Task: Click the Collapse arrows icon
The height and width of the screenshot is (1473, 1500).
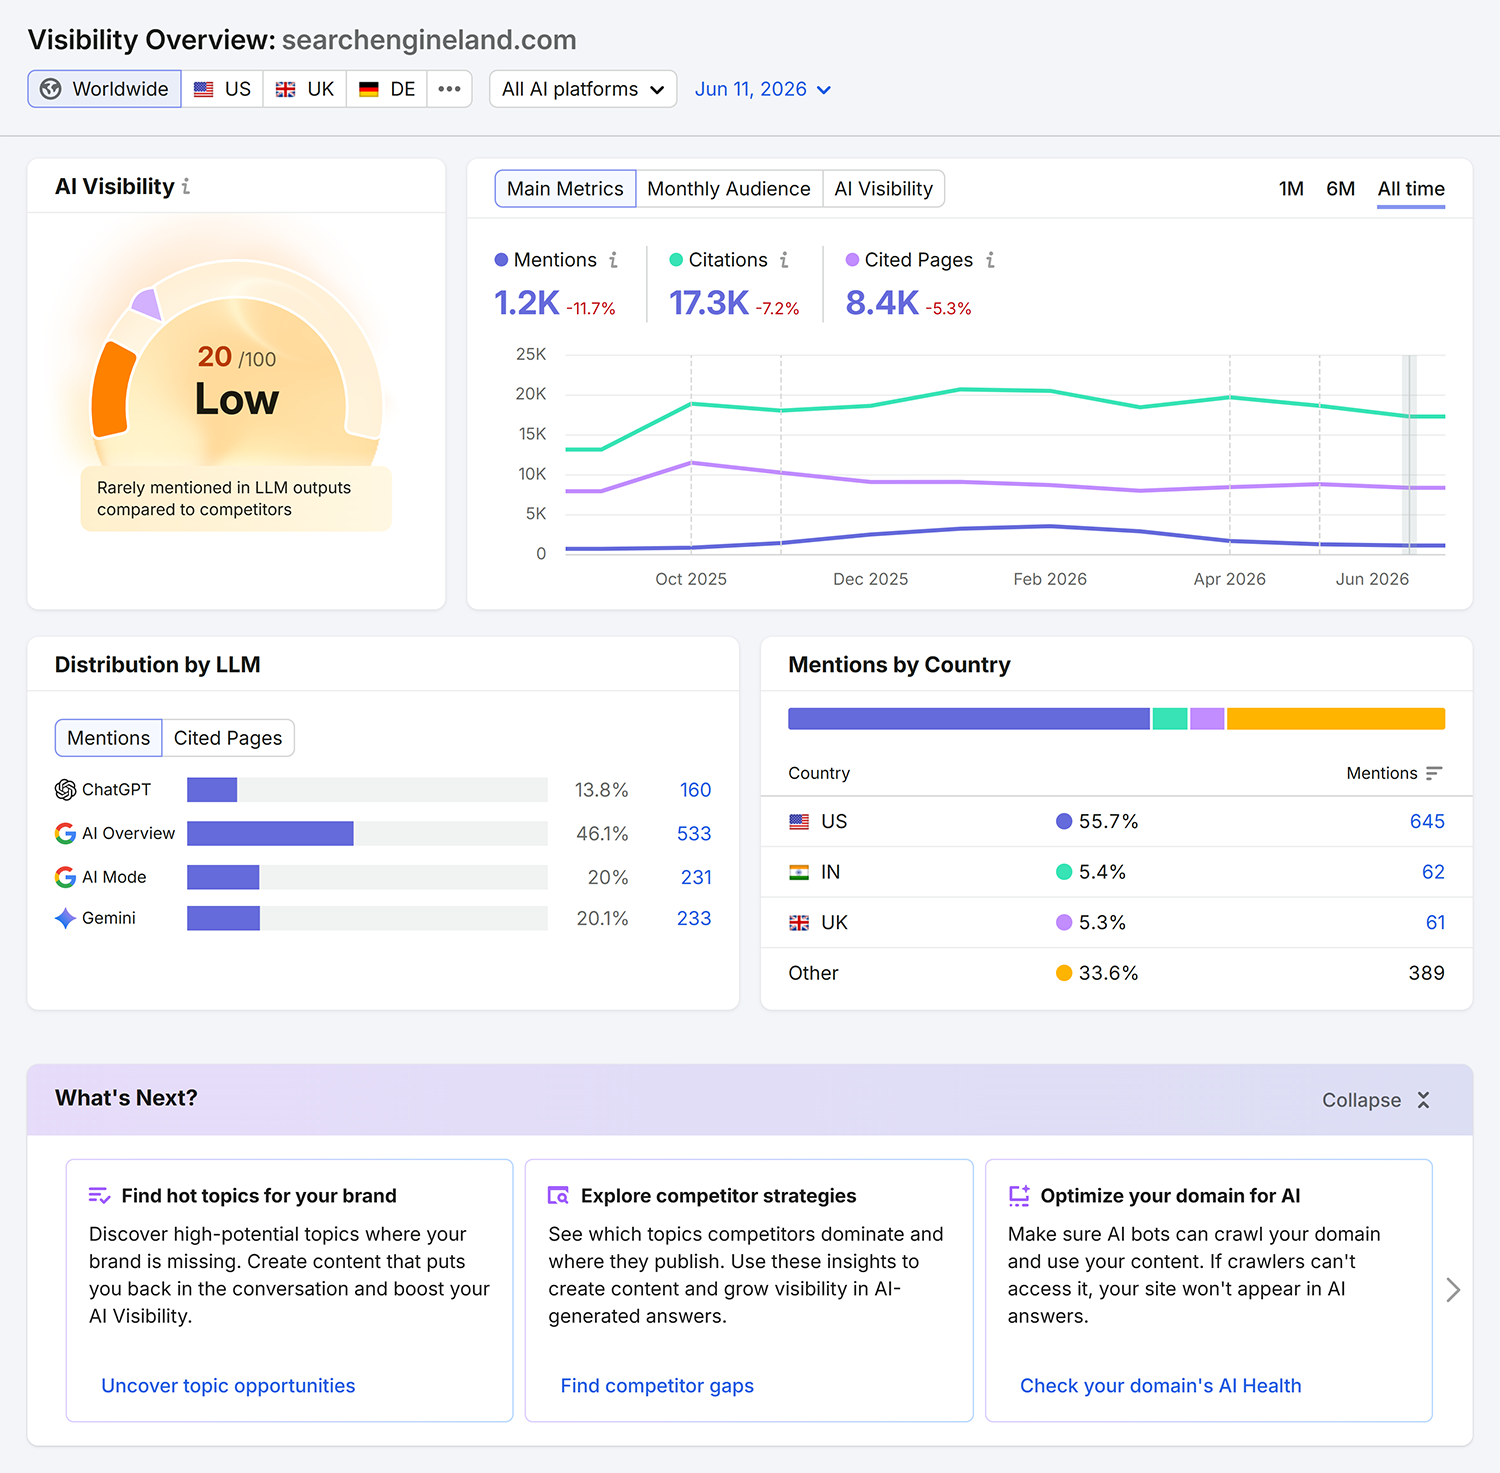Action: 1423,1100
